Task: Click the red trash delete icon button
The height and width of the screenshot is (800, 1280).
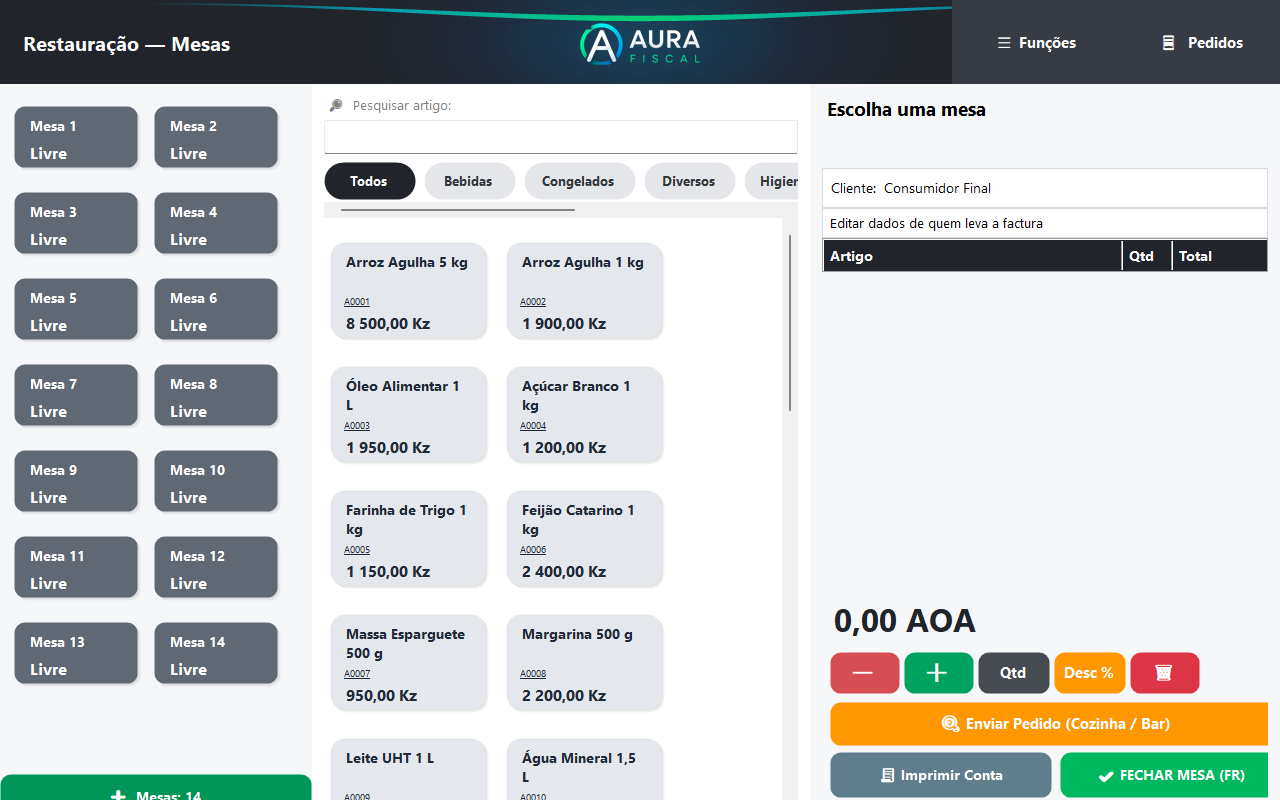Action: [x=1164, y=673]
